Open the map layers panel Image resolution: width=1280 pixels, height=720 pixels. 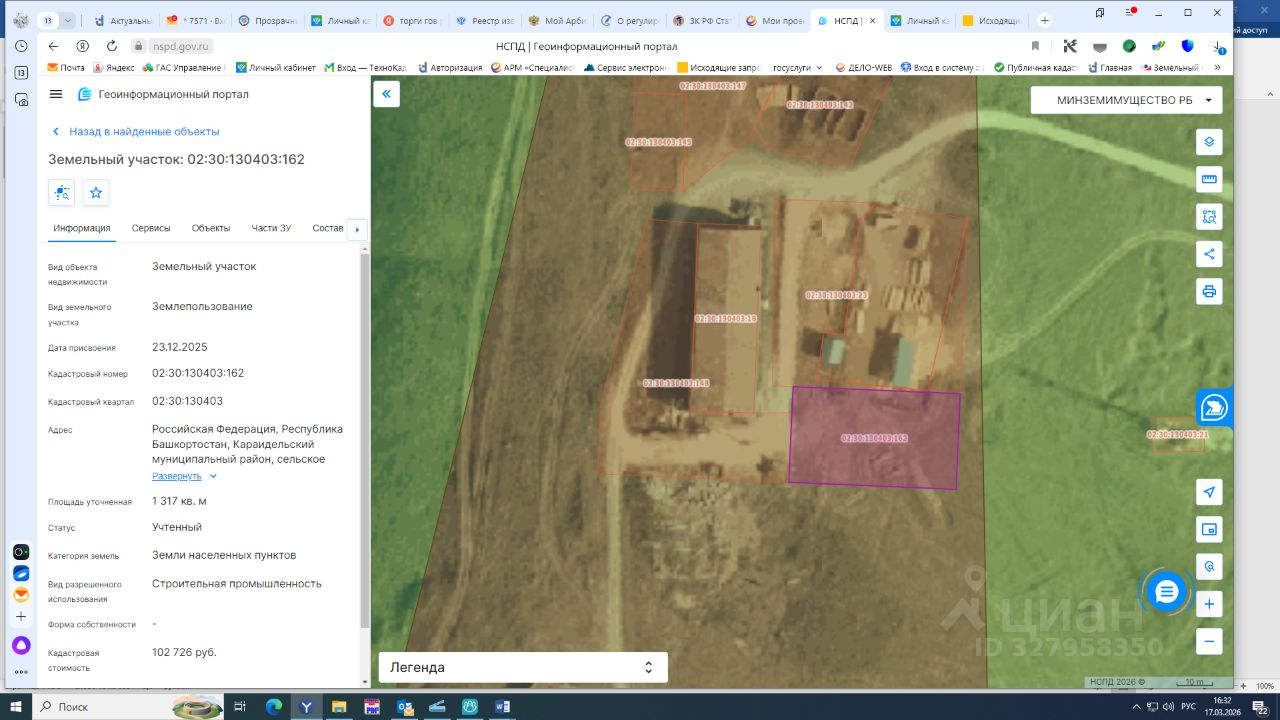click(x=1209, y=142)
